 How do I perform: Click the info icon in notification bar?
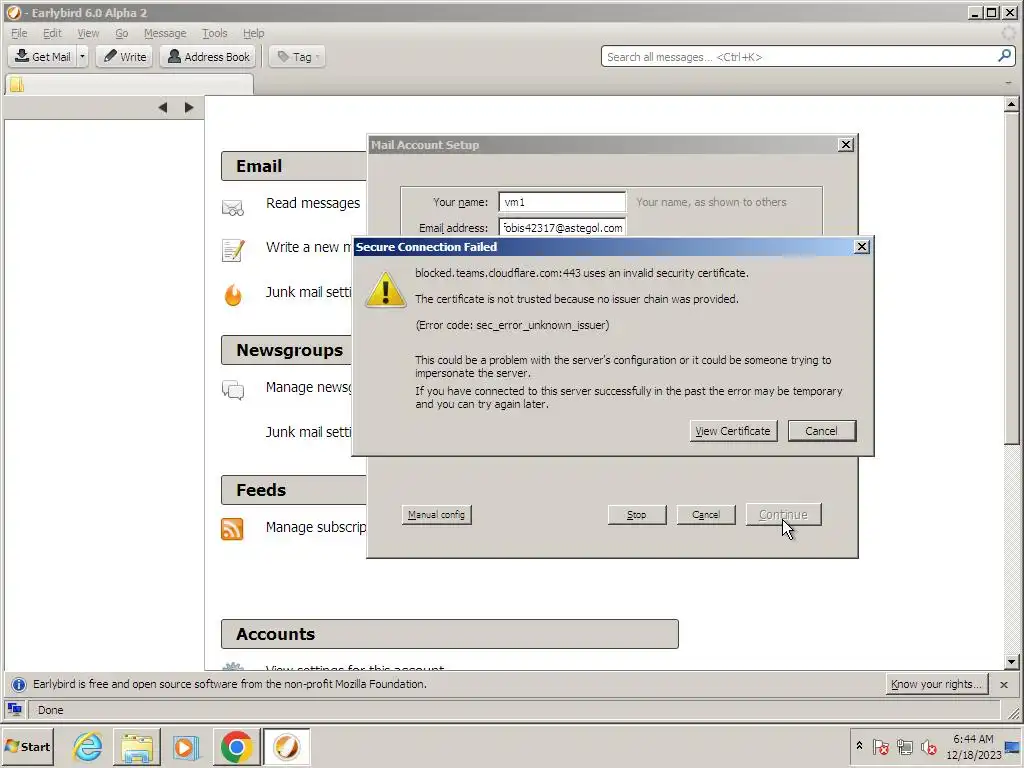click(x=19, y=684)
